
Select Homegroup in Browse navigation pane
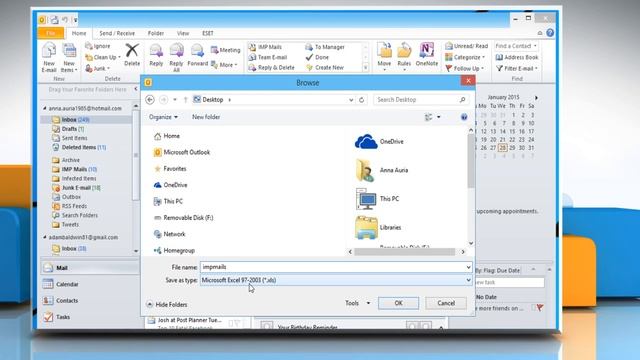(174, 250)
